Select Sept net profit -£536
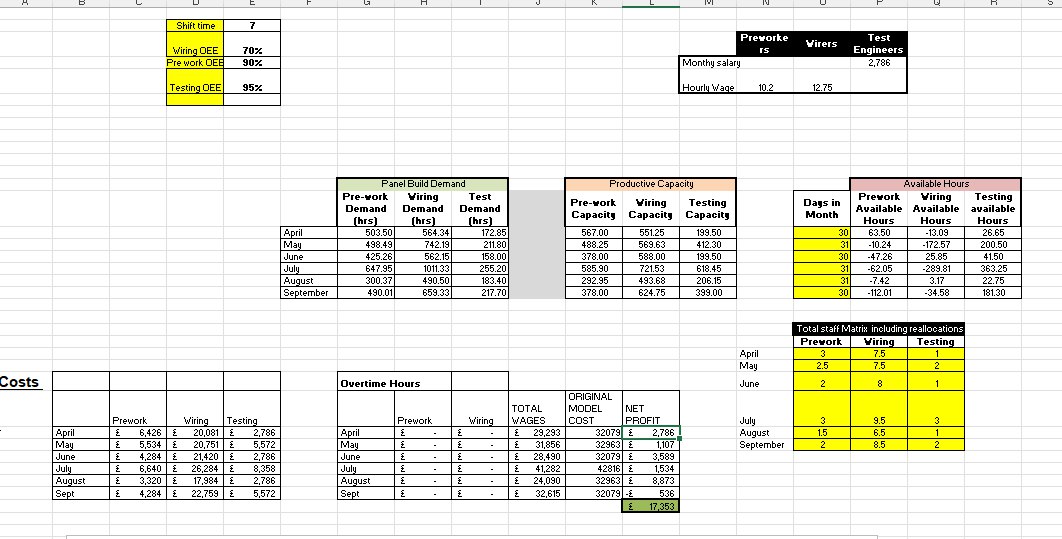Viewport: 1062px width, 539px height. [x=650, y=494]
